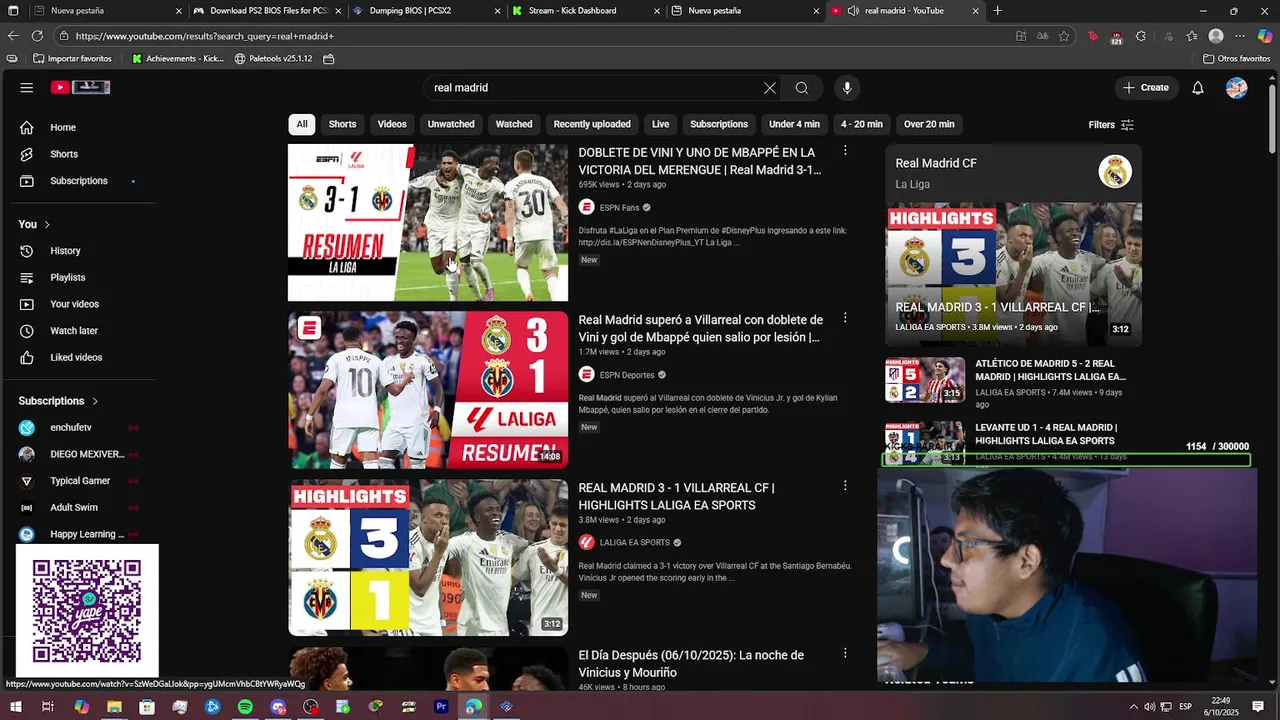The width and height of the screenshot is (1280, 720).
Task: Select the Recently uploaded filter chip
Action: click(x=592, y=124)
